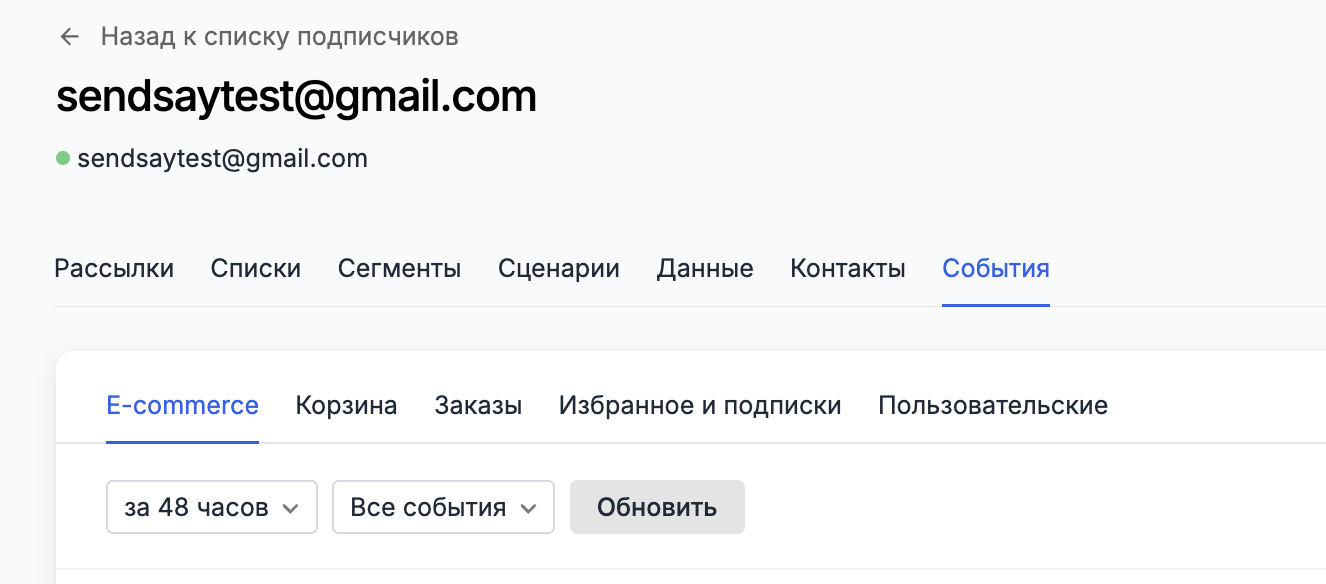Open the Рассылки tab
This screenshot has height=584, width=1326.
[114, 268]
